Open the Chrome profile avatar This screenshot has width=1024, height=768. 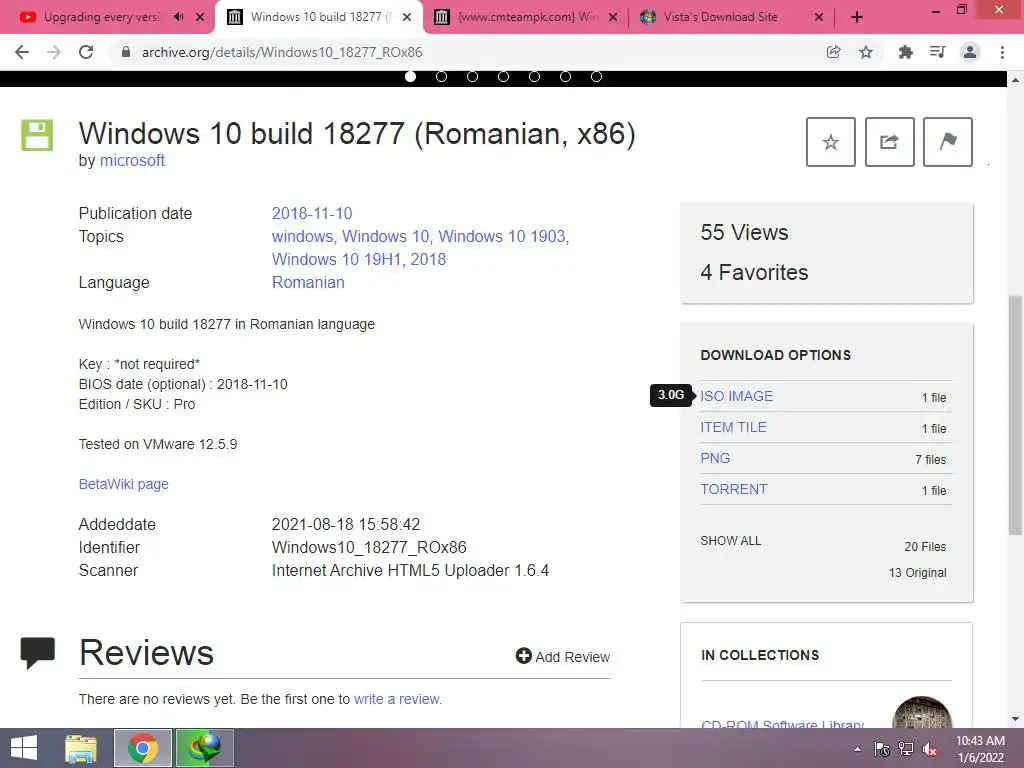pyautogui.click(x=970, y=52)
